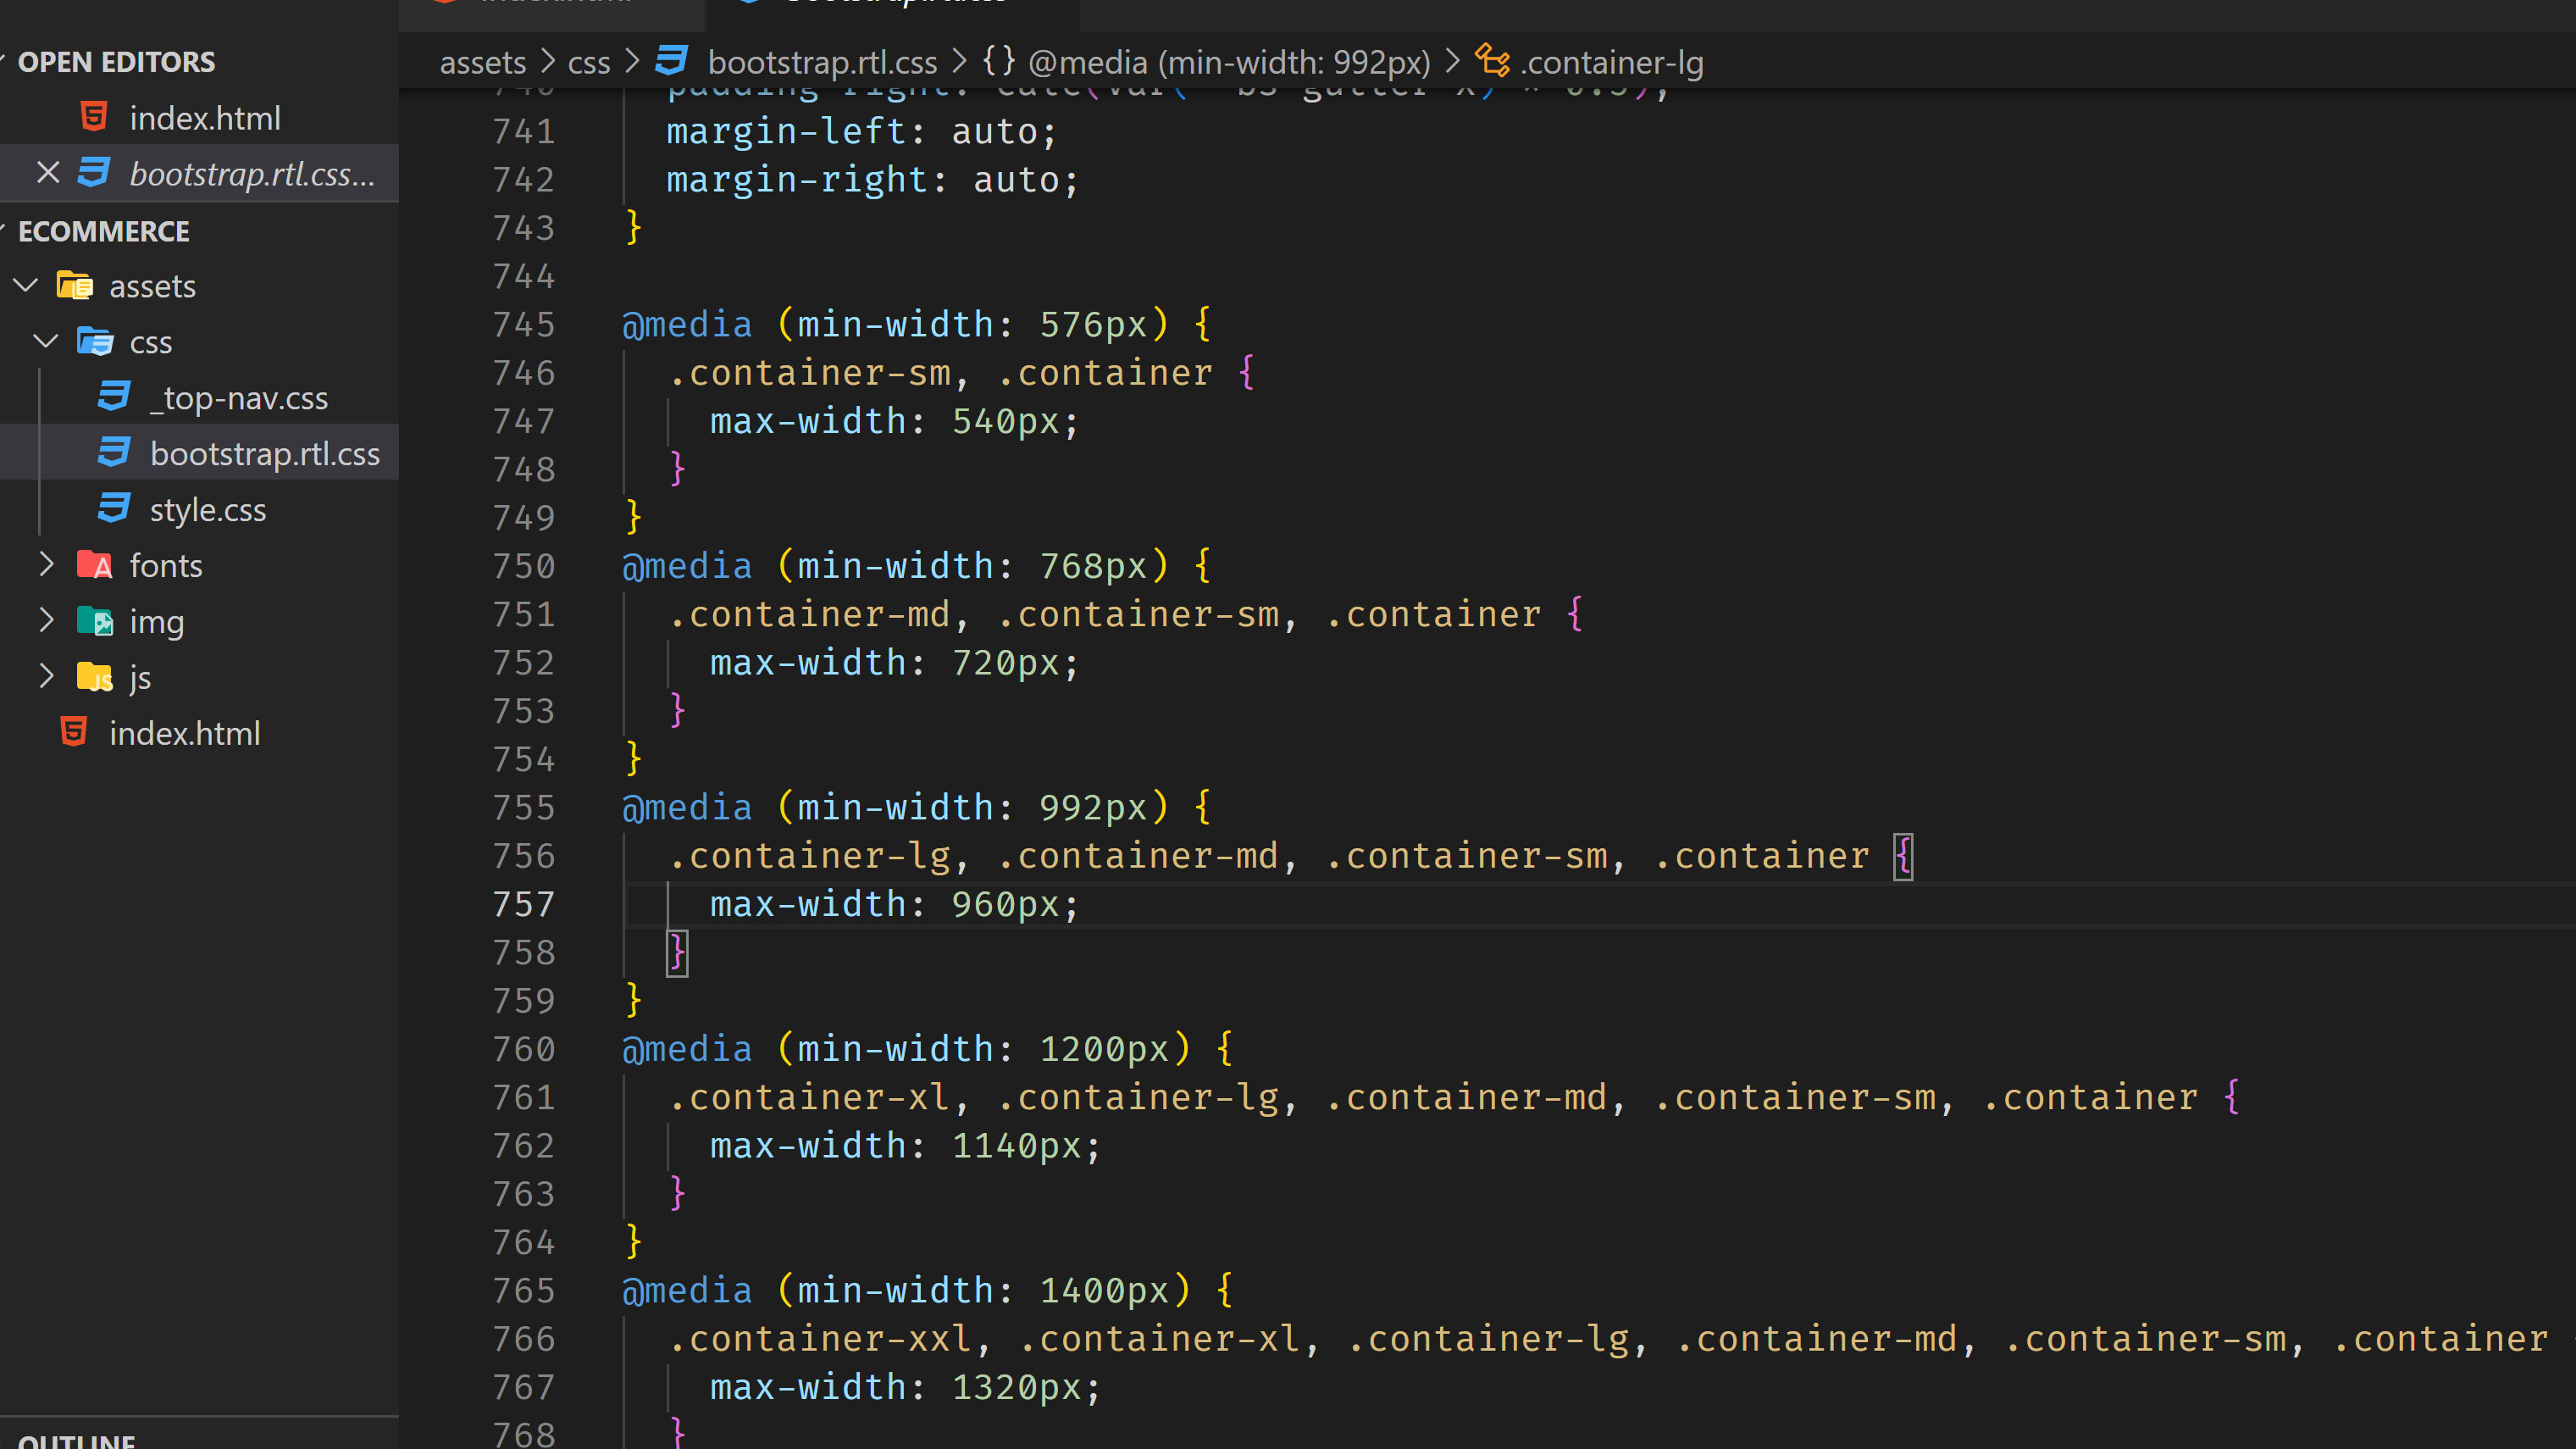This screenshot has height=1449, width=2576.
Task: Expand the js folder
Action: point(46,677)
